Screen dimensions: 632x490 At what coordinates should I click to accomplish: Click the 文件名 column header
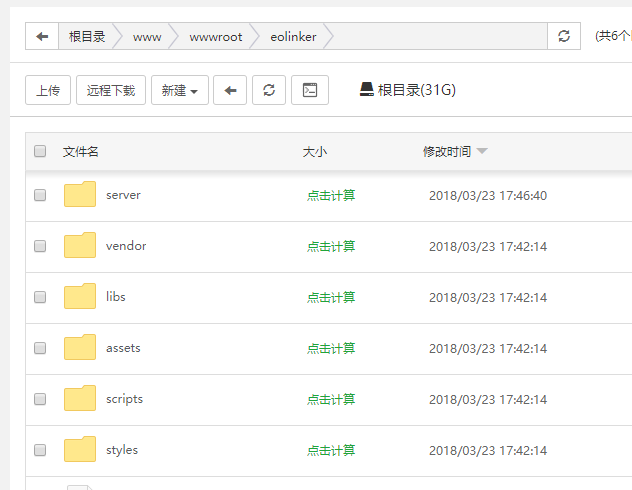81,152
